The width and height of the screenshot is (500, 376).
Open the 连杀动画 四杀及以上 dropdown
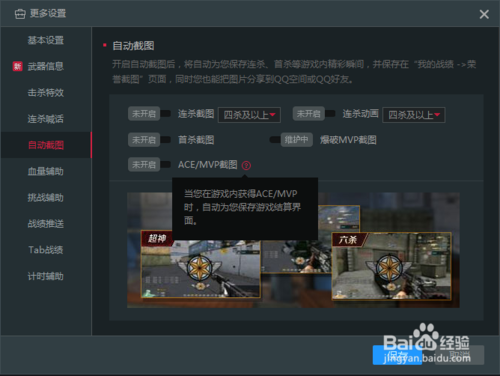point(414,115)
